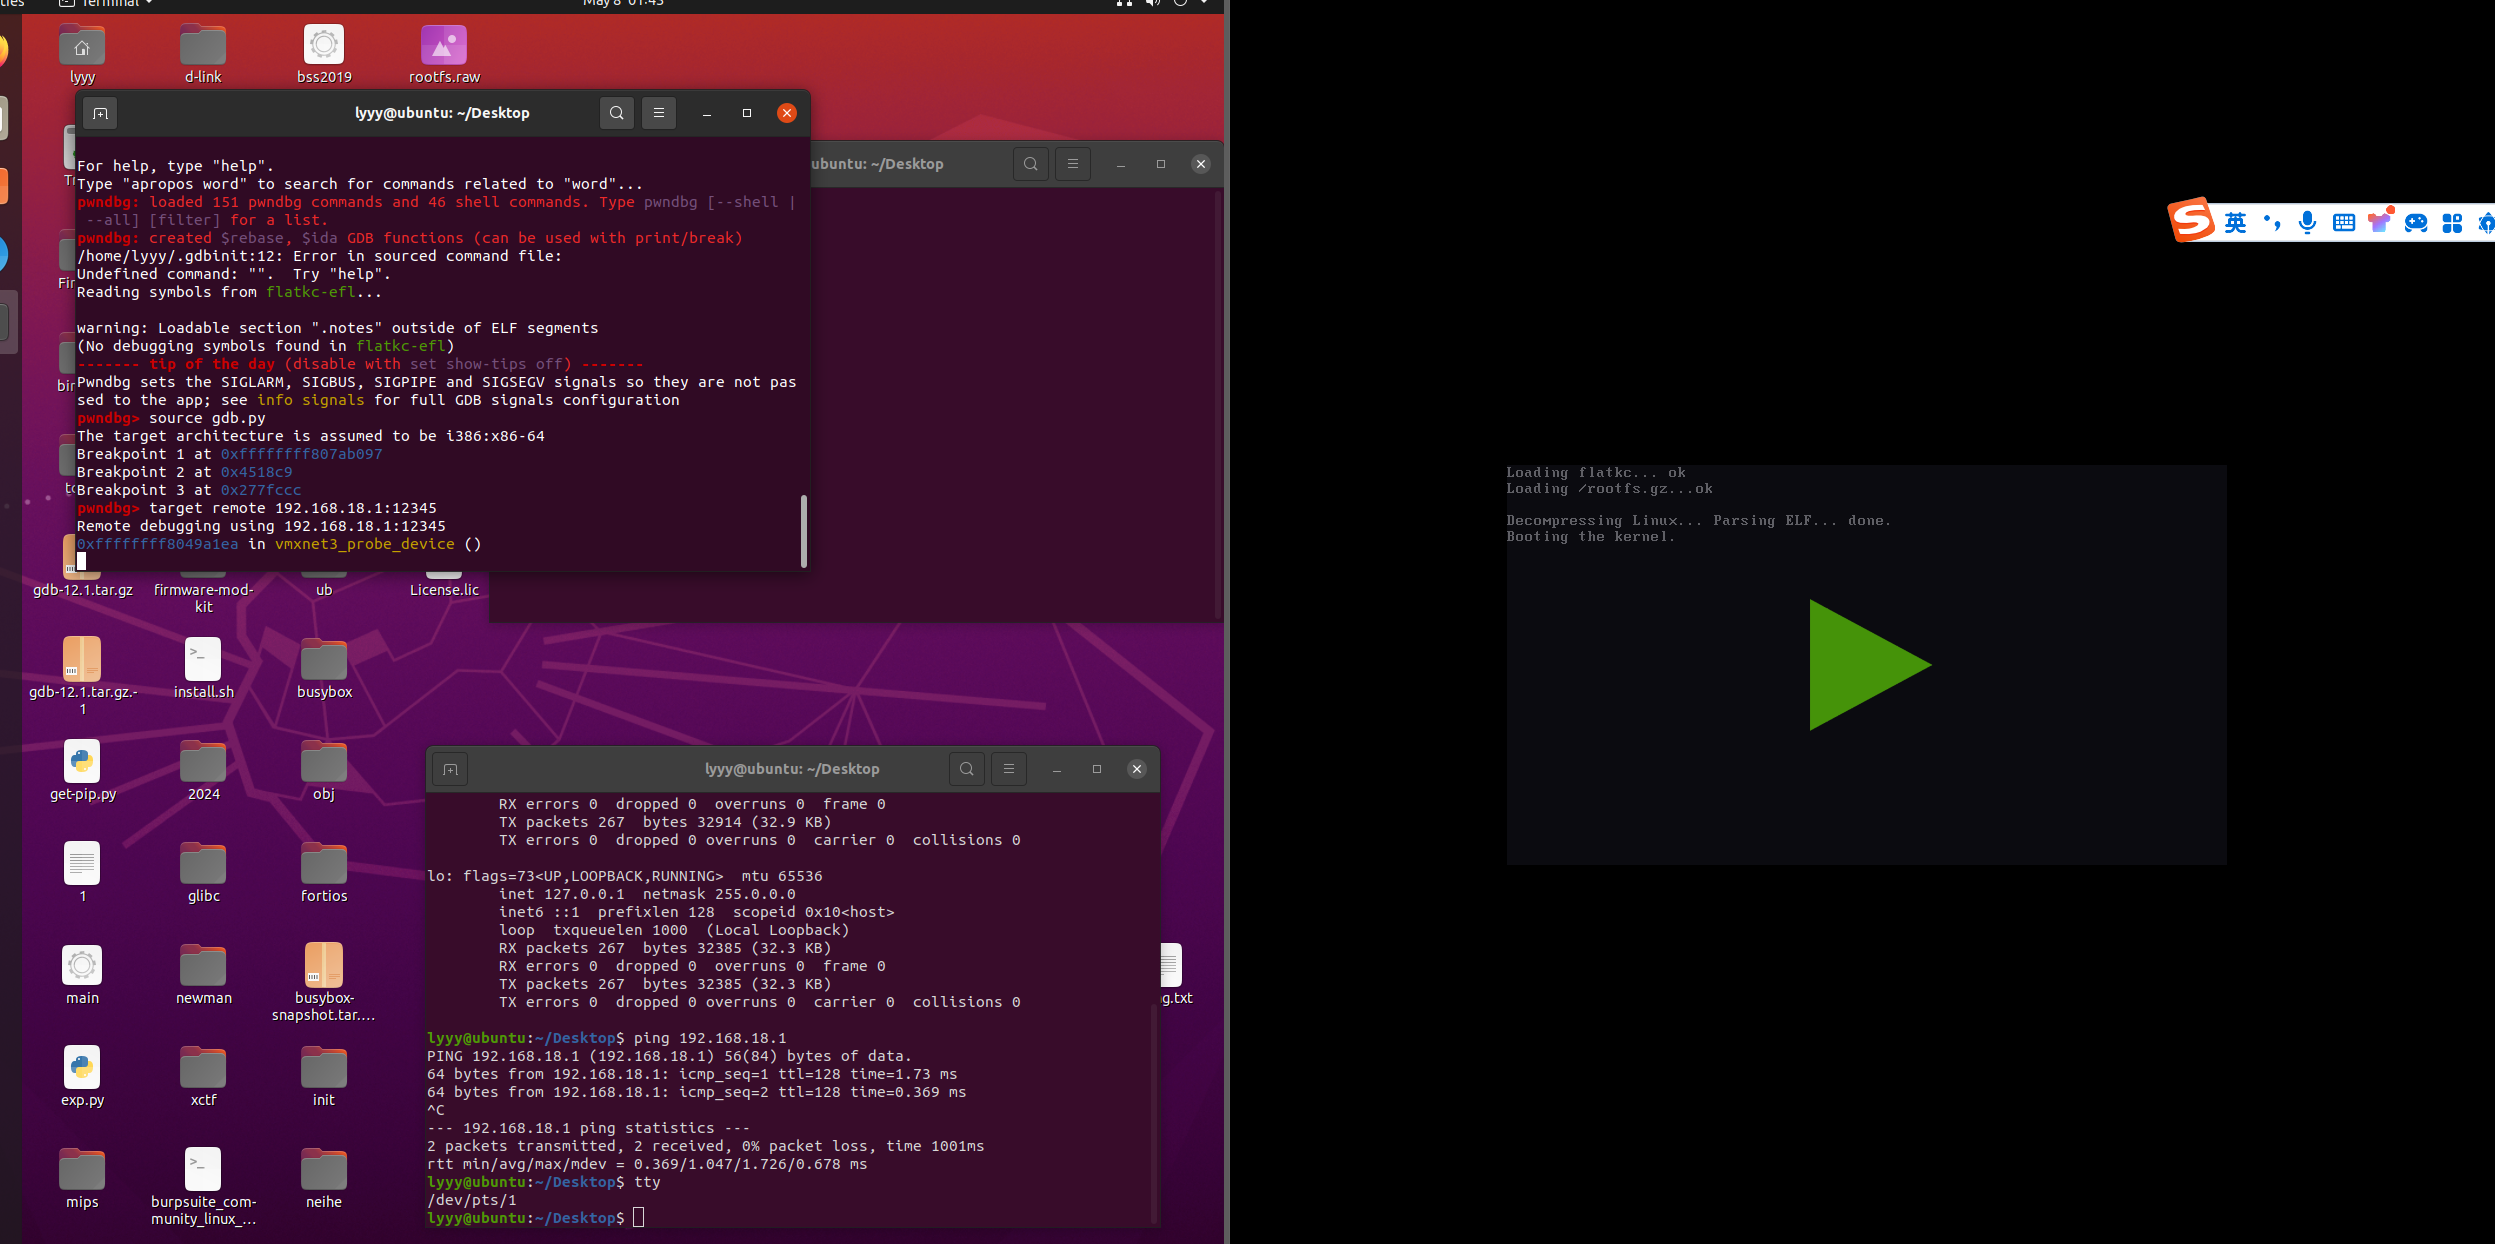Open hamburger menu of the ping terminal
The height and width of the screenshot is (1244, 2495).
(1008, 769)
